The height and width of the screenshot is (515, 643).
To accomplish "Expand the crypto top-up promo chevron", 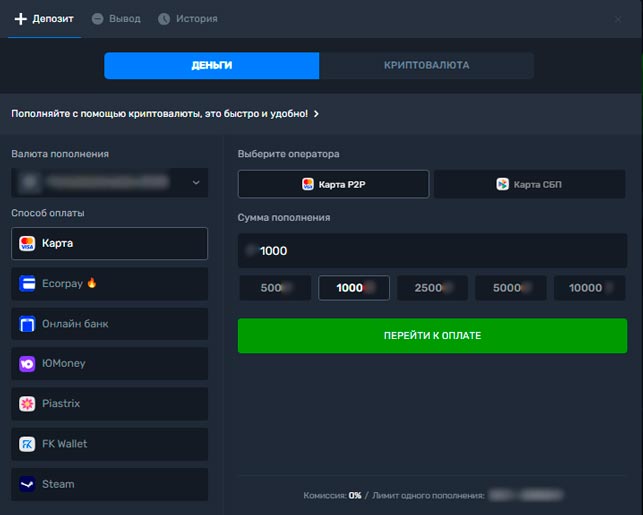I will coord(316,114).
